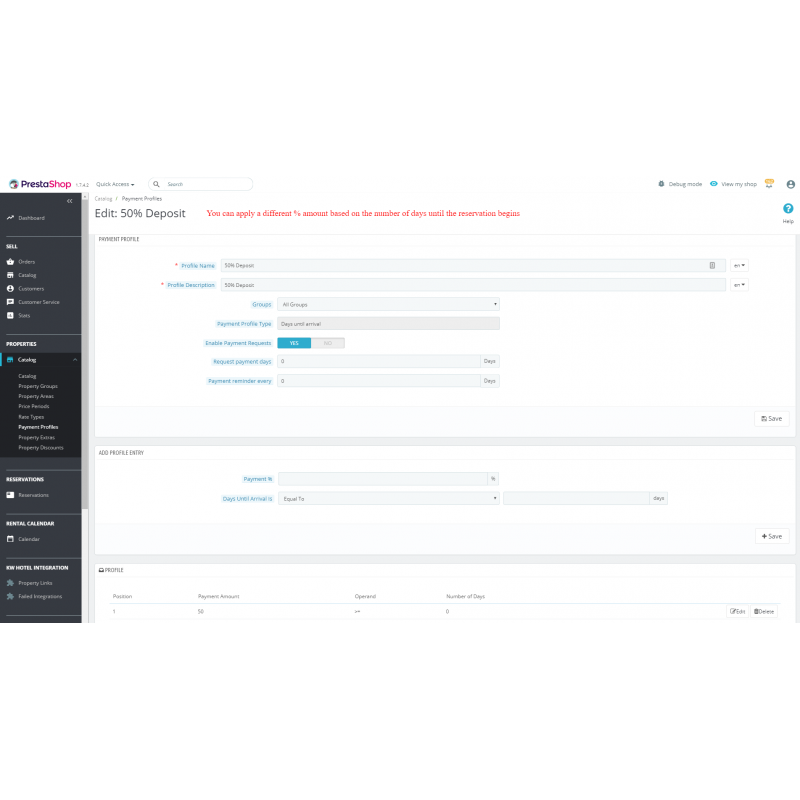Click the Payment reminder every field
This screenshot has width=800, height=800.
tap(379, 381)
